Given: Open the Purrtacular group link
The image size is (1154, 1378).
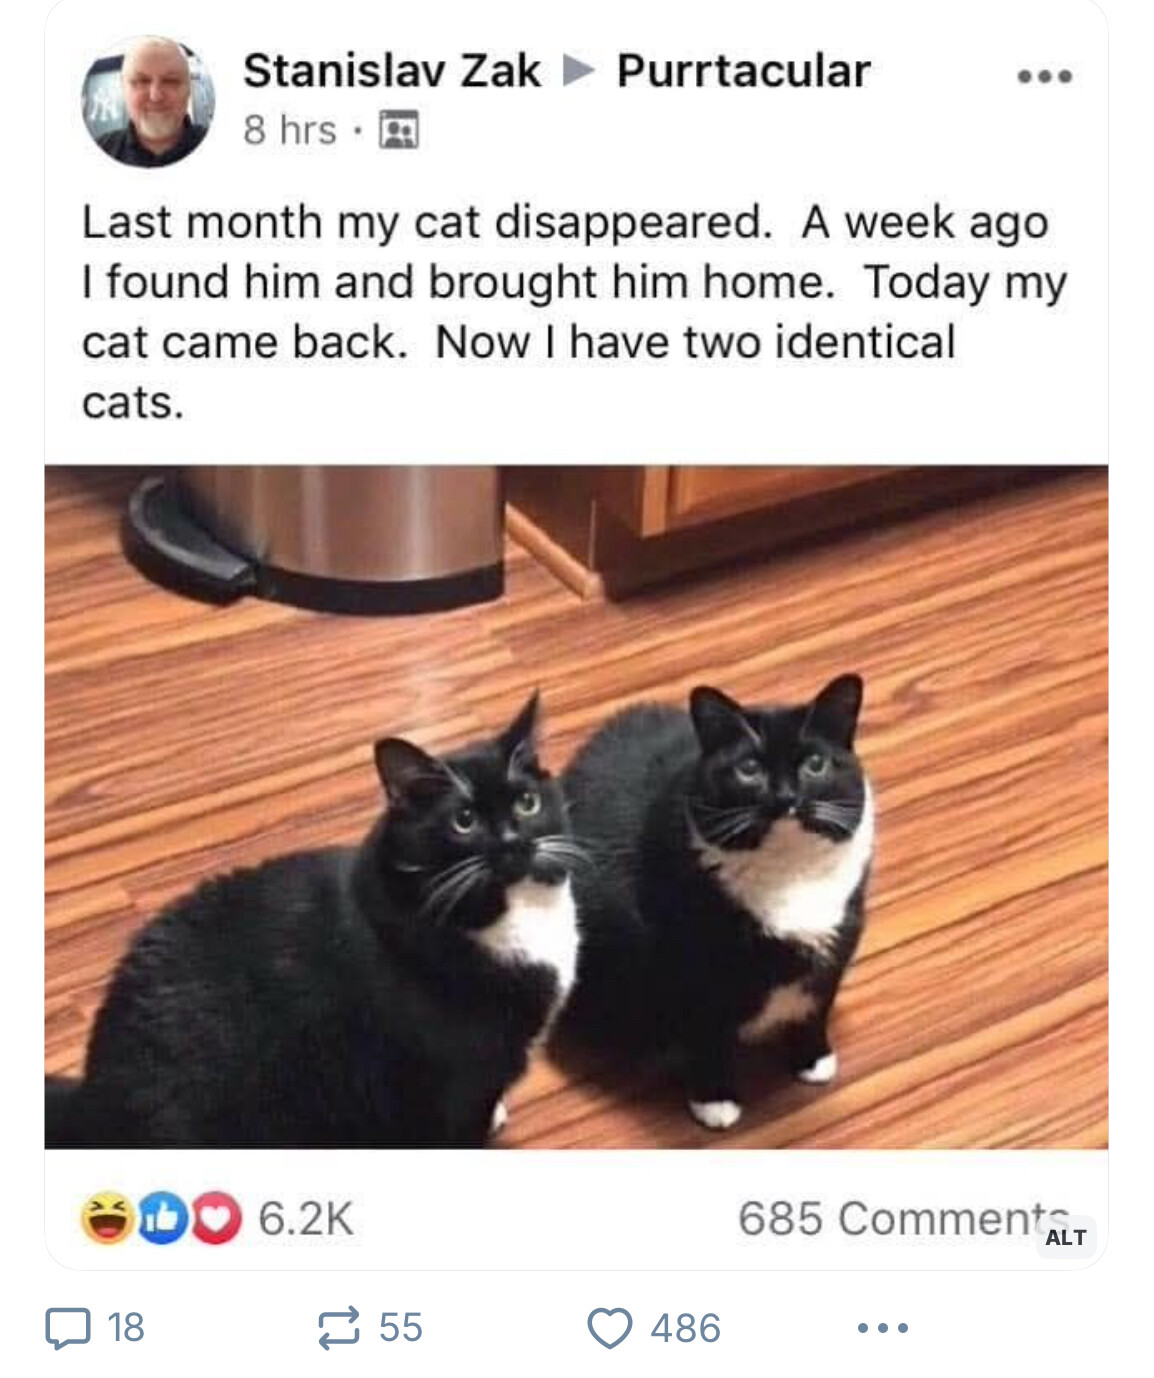Looking at the screenshot, I should (x=743, y=71).
